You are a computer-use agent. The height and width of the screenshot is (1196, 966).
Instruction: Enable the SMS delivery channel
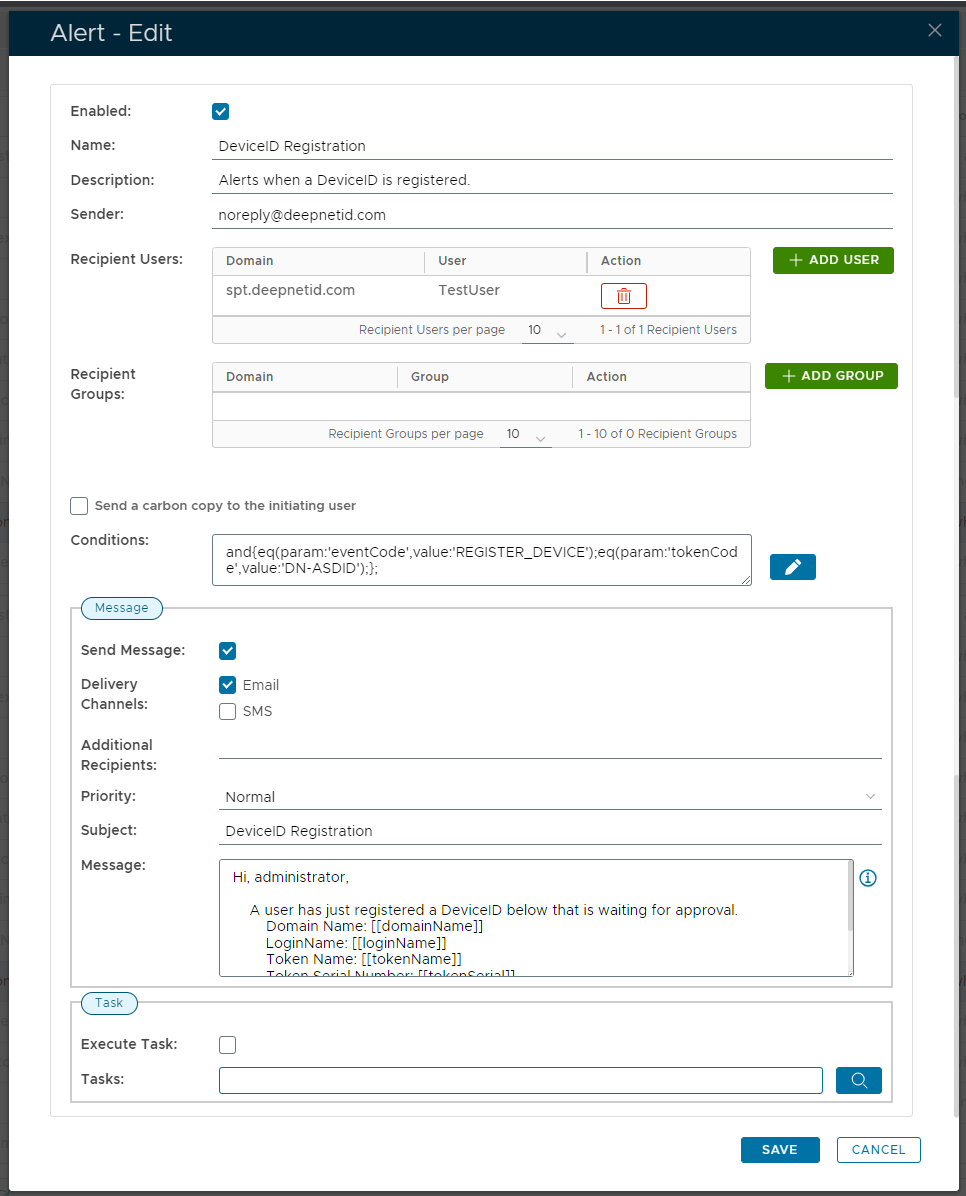[x=228, y=712]
